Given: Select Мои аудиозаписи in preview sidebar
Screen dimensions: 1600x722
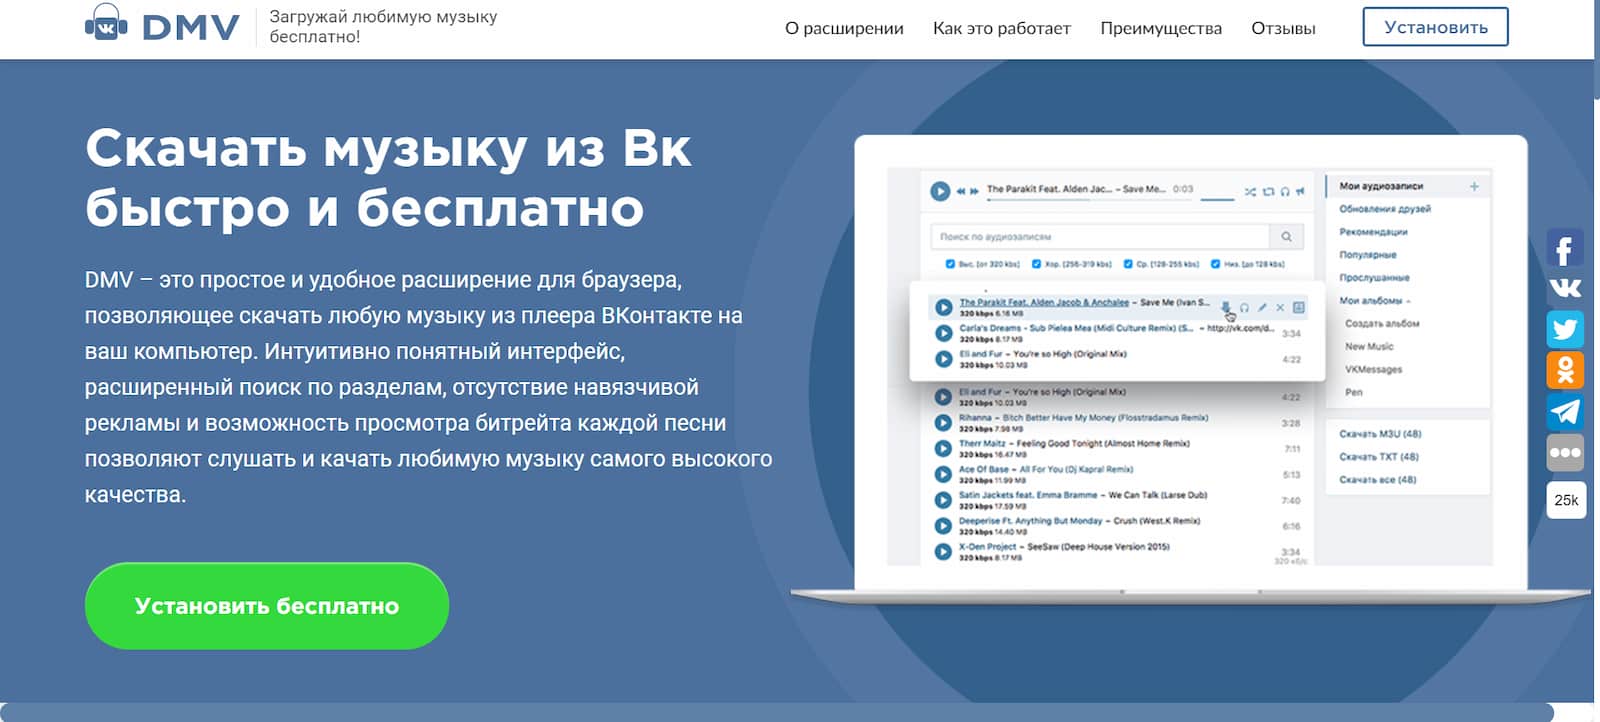Looking at the screenshot, I should coord(1381,186).
